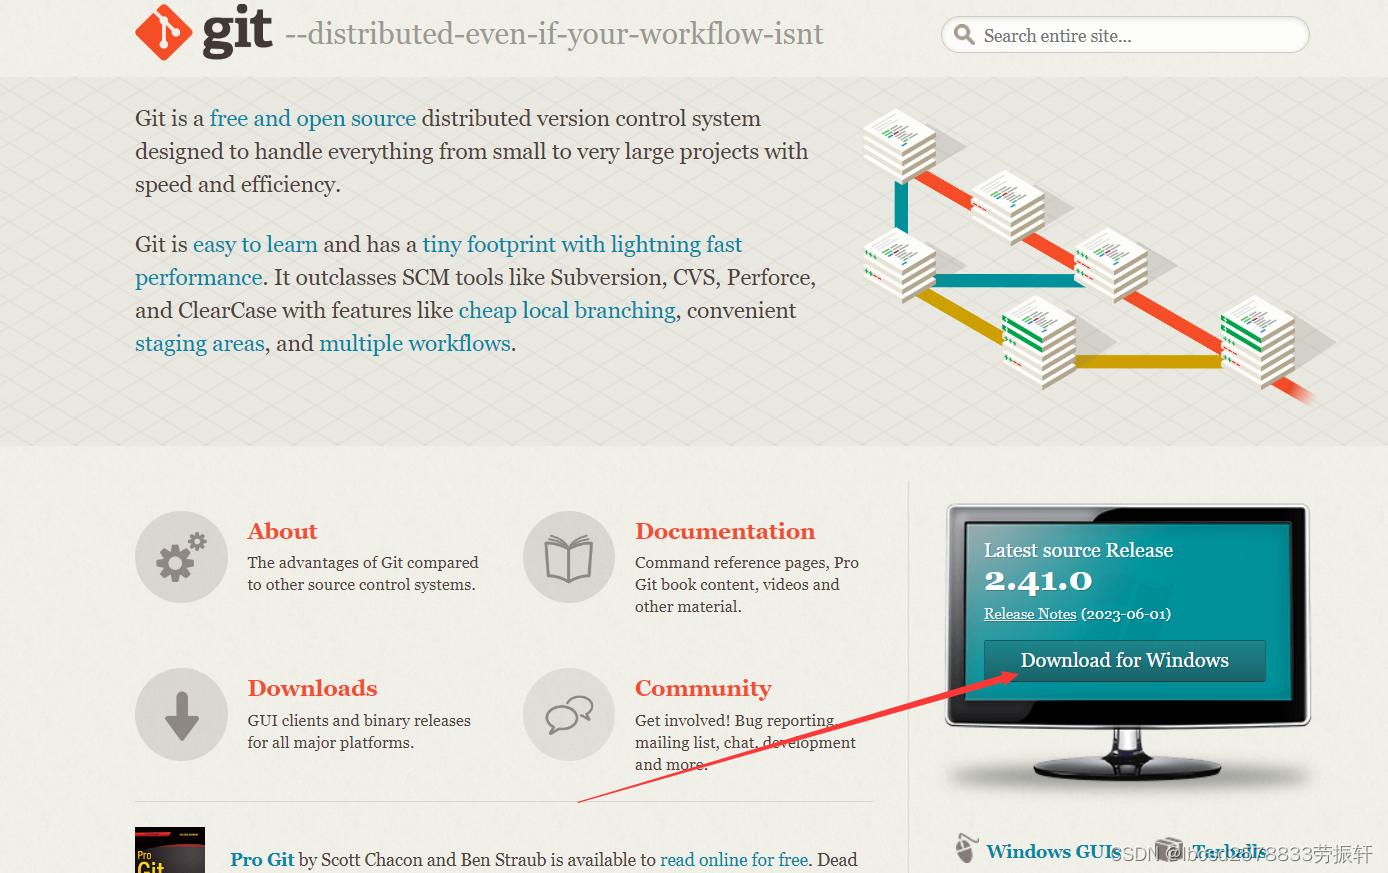The width and height of the screenshot is (1388, 873).
Task: Click the mouse icon beside Windows GUIs
Action: (965, 848)
